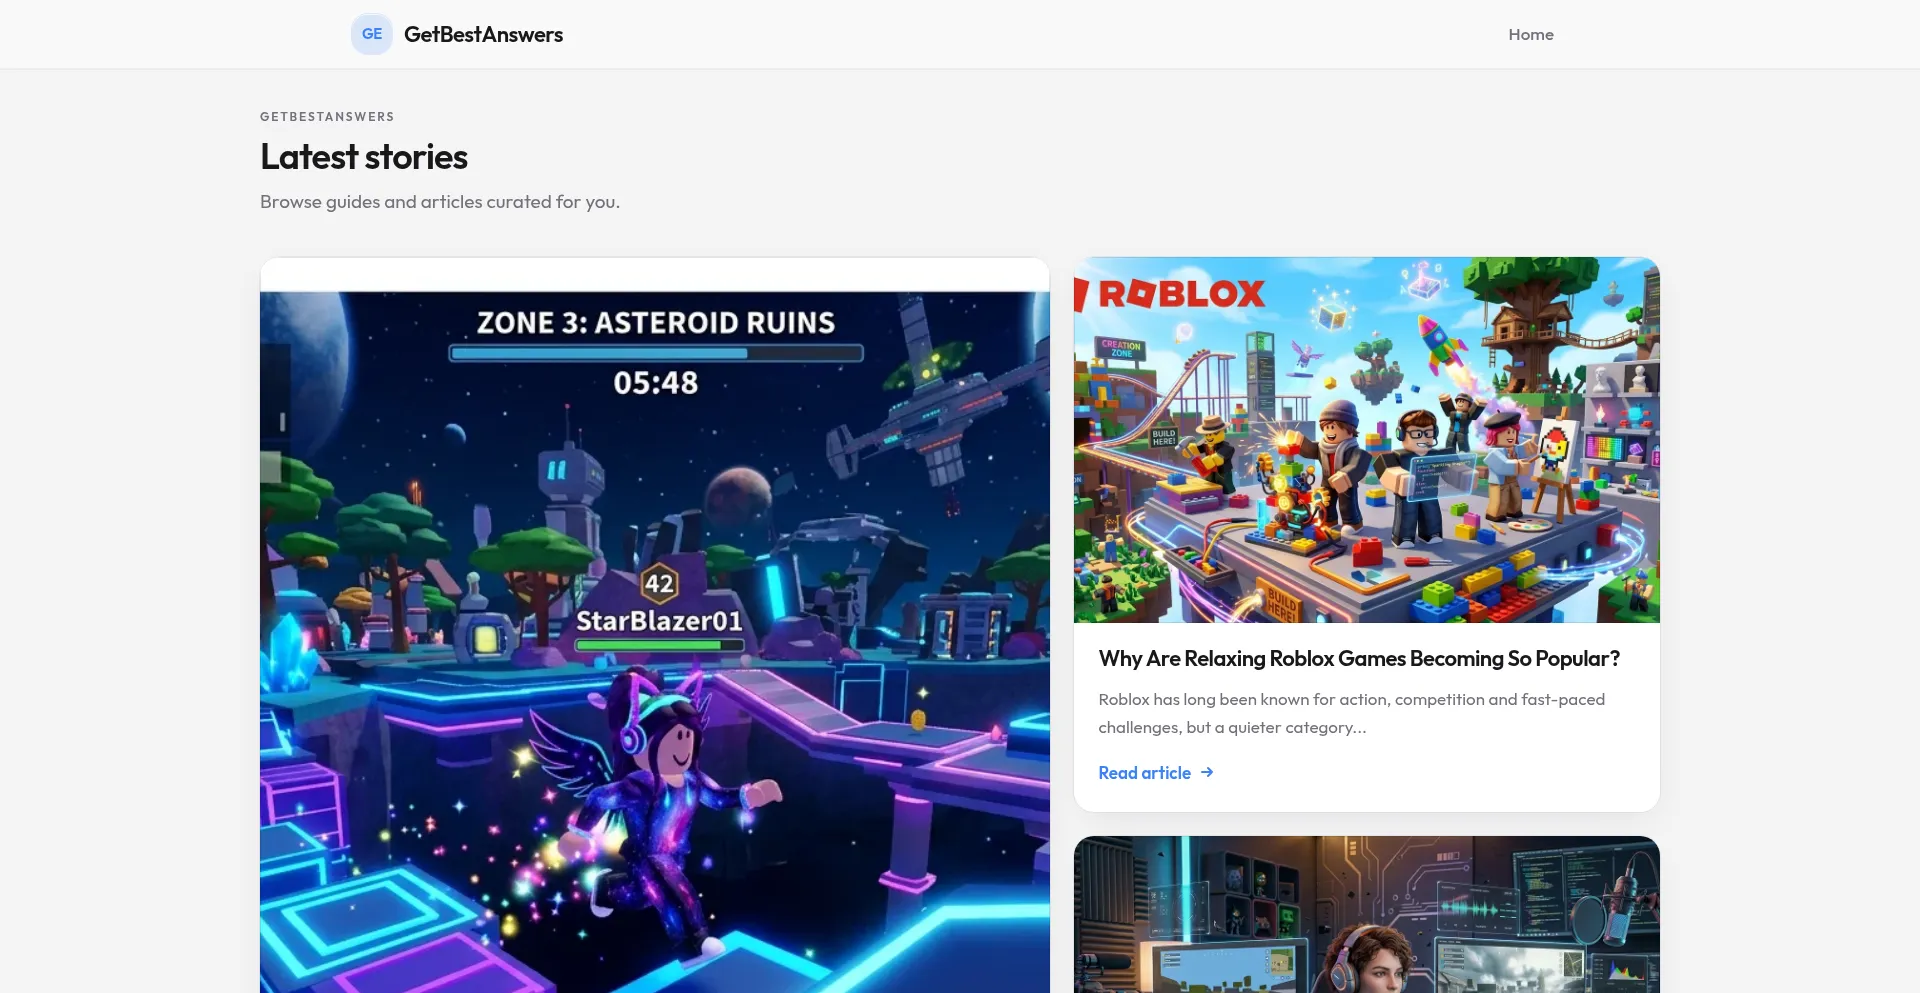The image size is (1920, 993).
Task: Select the small GETBESTANSWERS label above heading
Action: (x=327, y=117)
